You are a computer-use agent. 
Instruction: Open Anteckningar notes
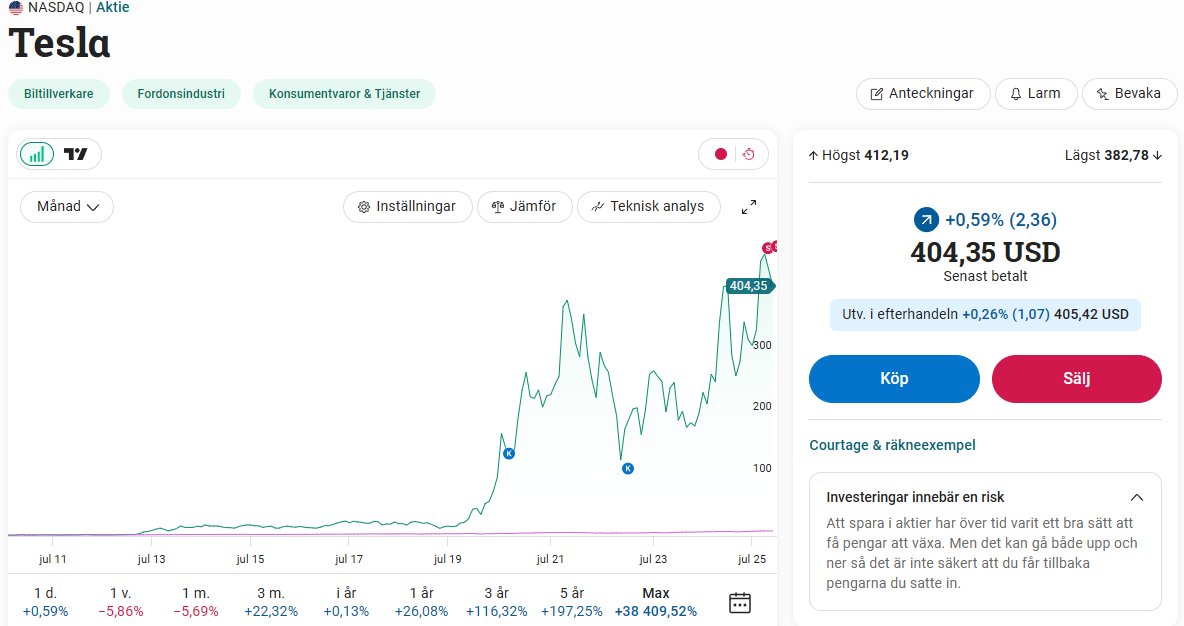click(923, 94)
